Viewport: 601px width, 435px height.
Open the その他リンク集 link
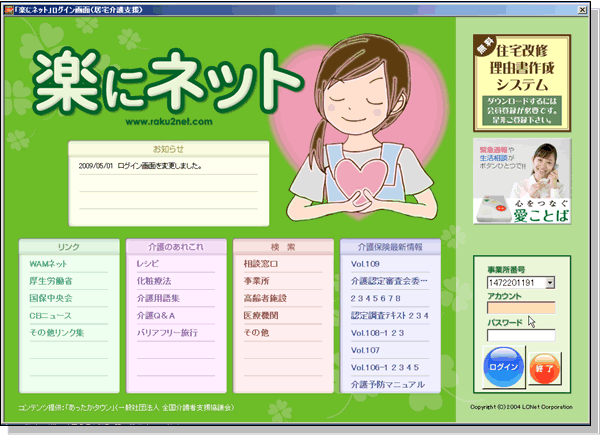(57, 333)
